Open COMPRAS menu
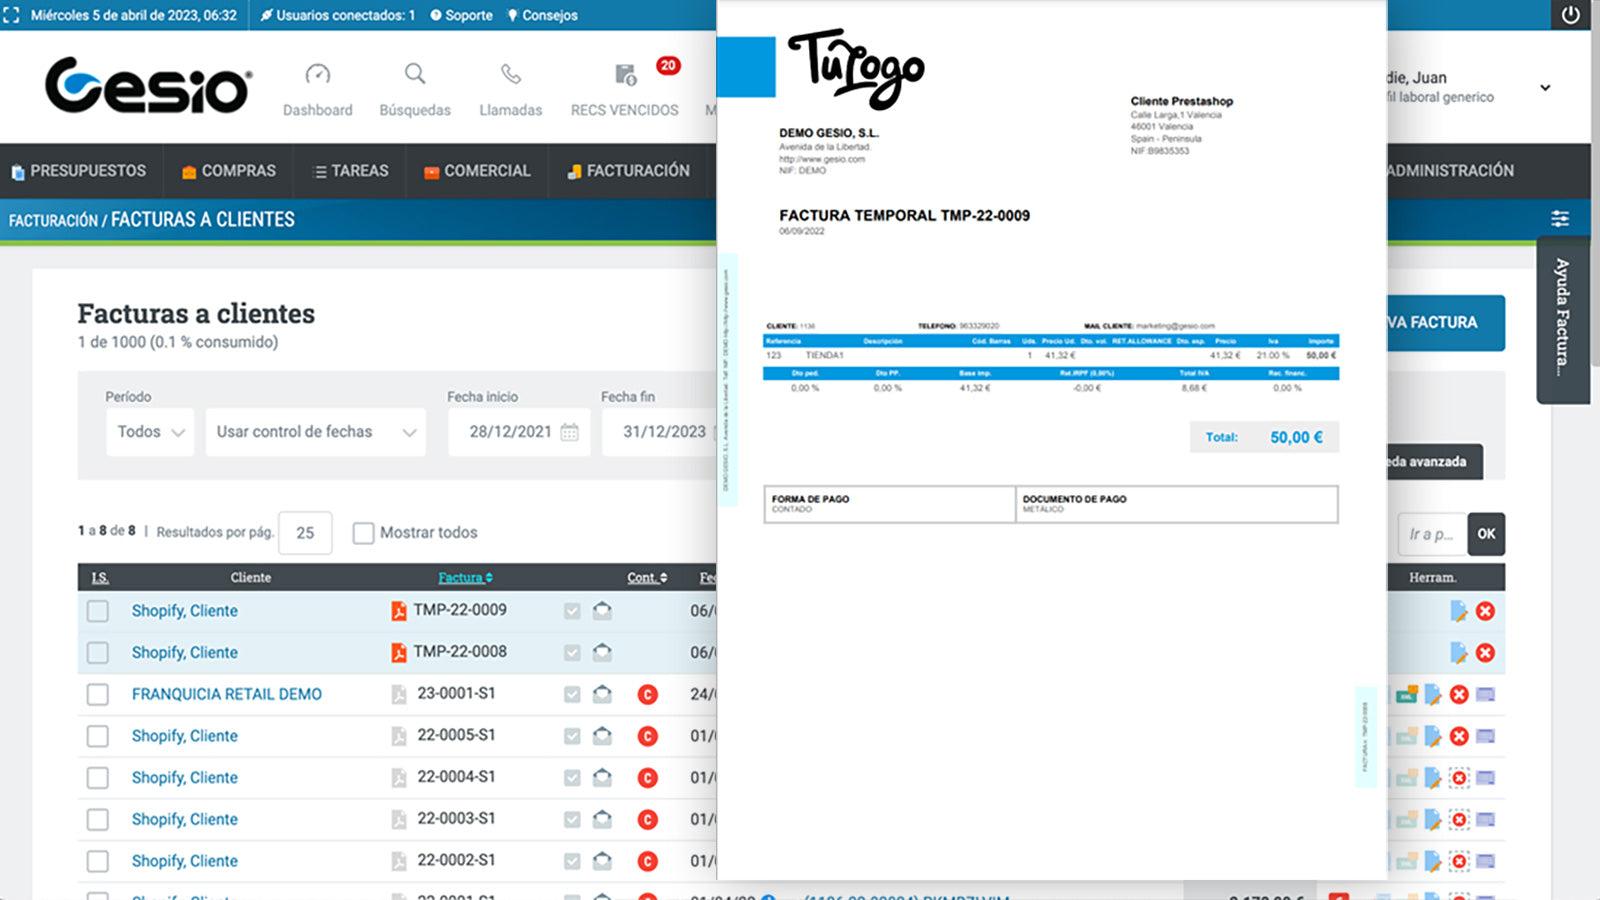Viewport: 1600px width, 900px height. (x=229, y=171)
